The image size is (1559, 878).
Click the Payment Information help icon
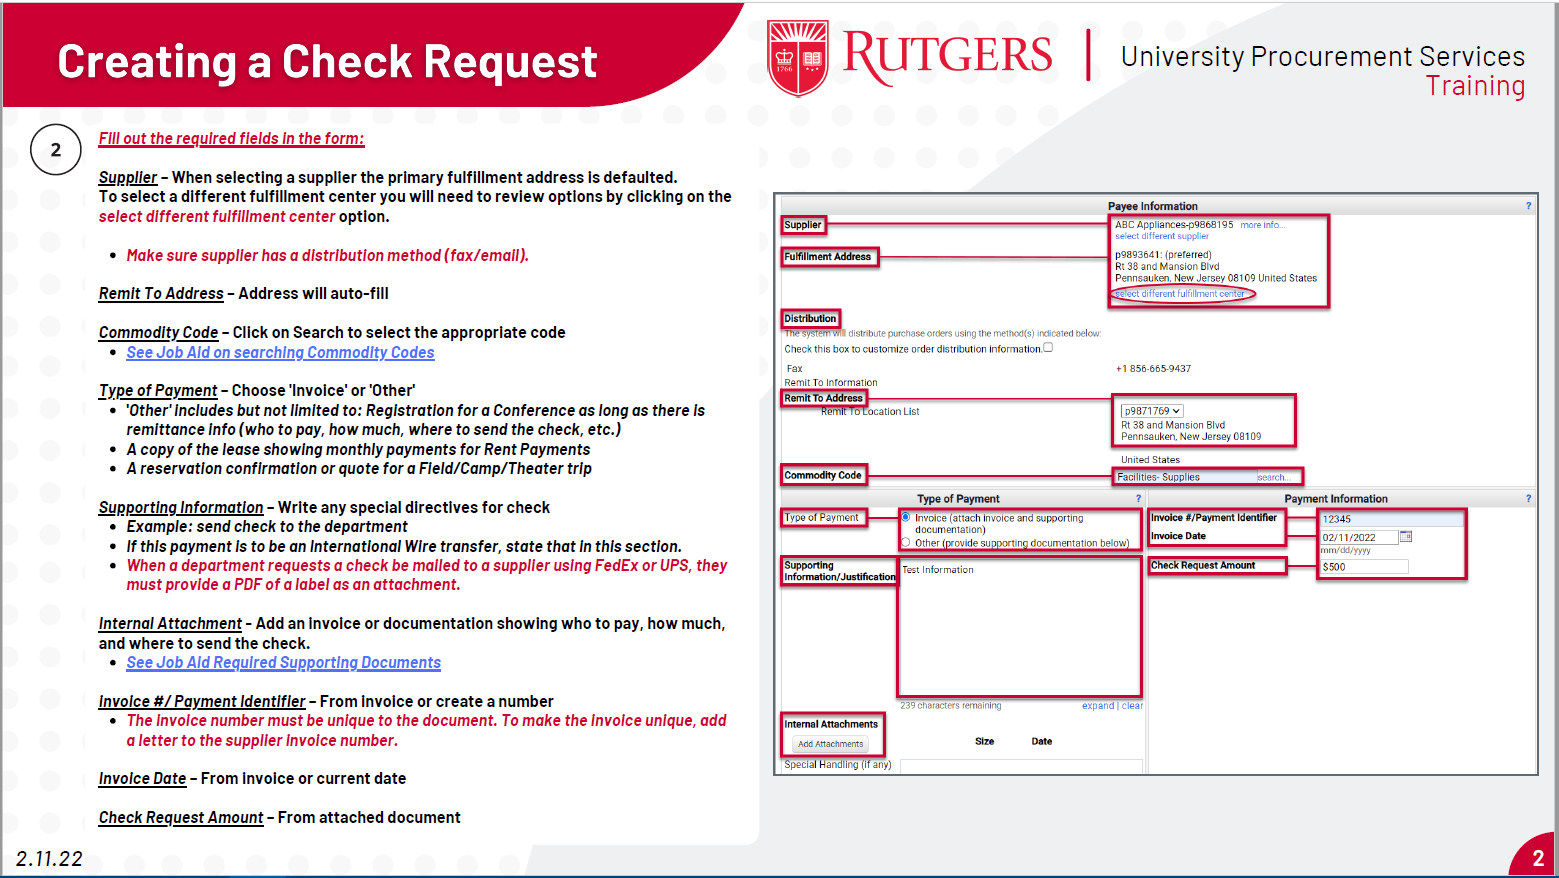pos(1527,498)
